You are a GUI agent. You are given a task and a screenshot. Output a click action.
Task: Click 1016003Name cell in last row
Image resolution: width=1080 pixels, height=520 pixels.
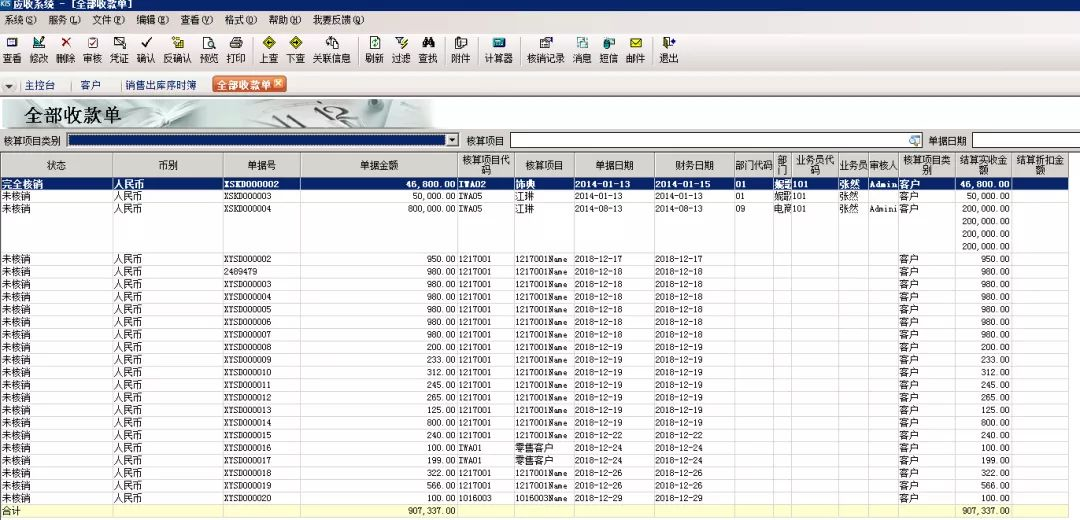pos(544,497)
